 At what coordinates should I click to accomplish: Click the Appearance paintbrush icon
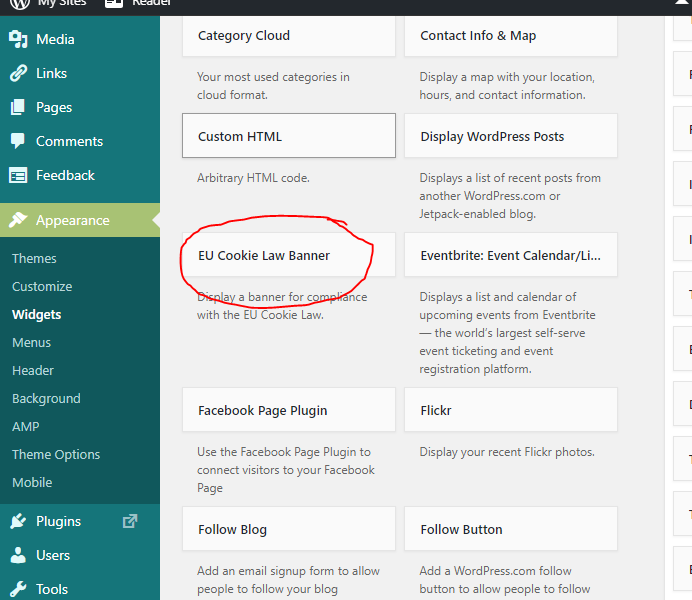coord(18,220)
